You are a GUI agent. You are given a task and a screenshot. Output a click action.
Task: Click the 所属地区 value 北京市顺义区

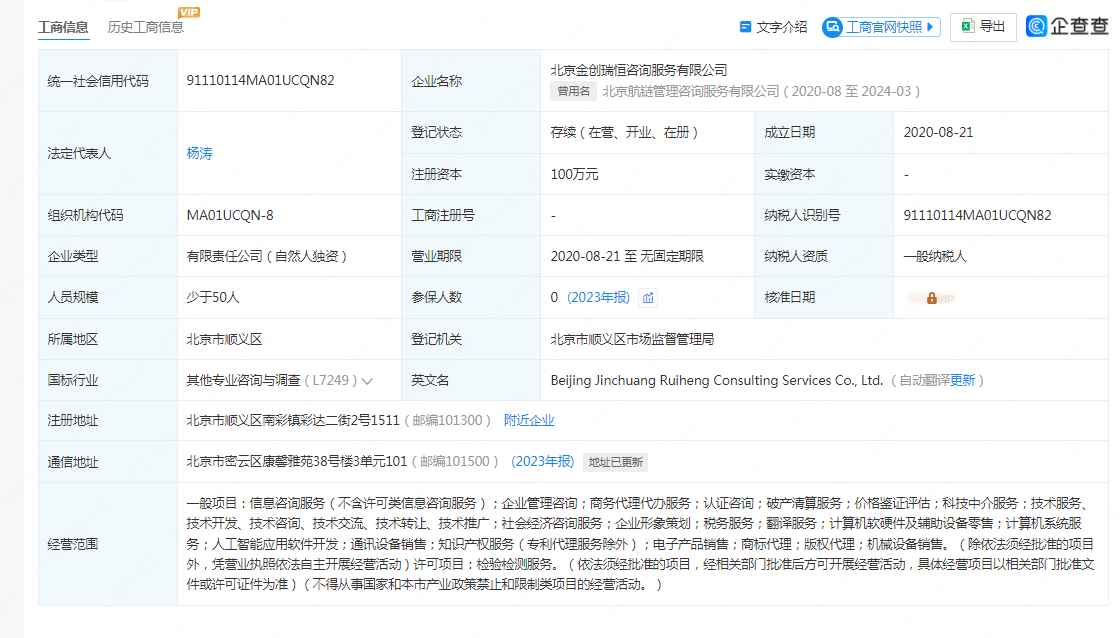224,339
